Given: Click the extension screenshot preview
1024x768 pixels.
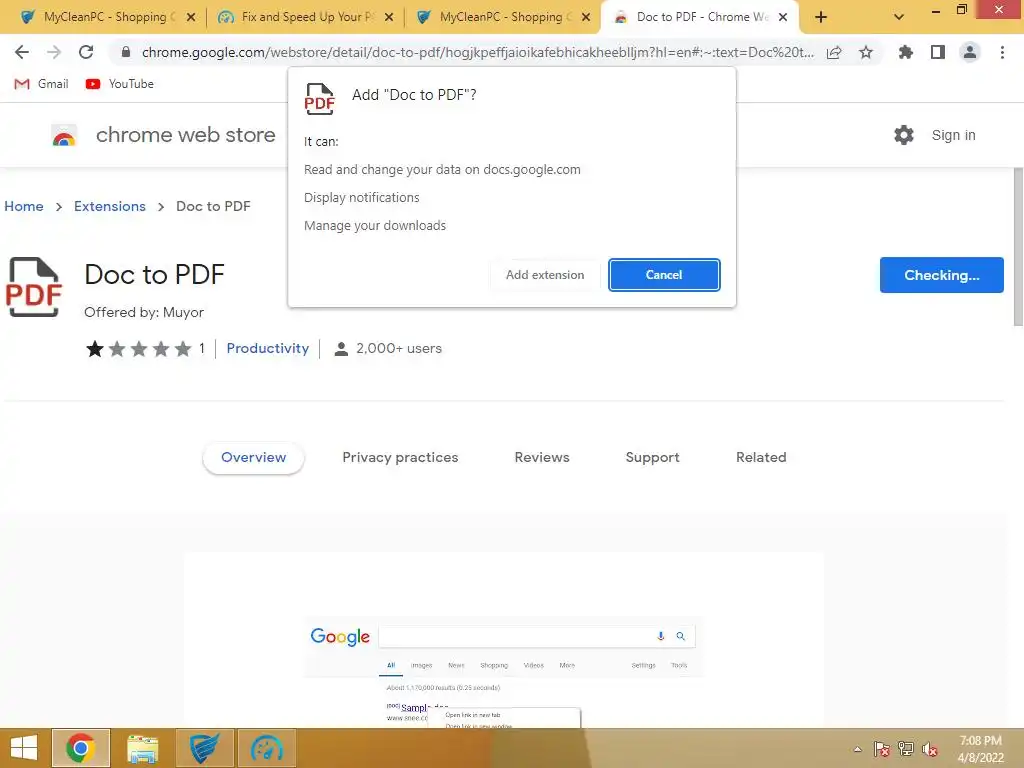Looking at the screenshot, I should click(x=504, y=640).
